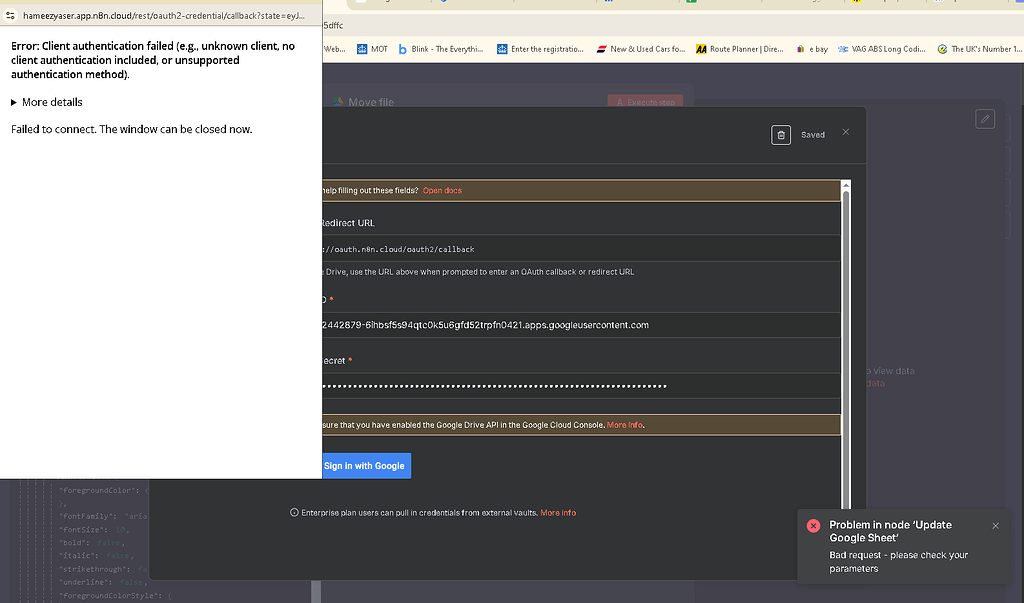Click the site information icon in the address bar
1024x603 pixels.
coord(10,15)
